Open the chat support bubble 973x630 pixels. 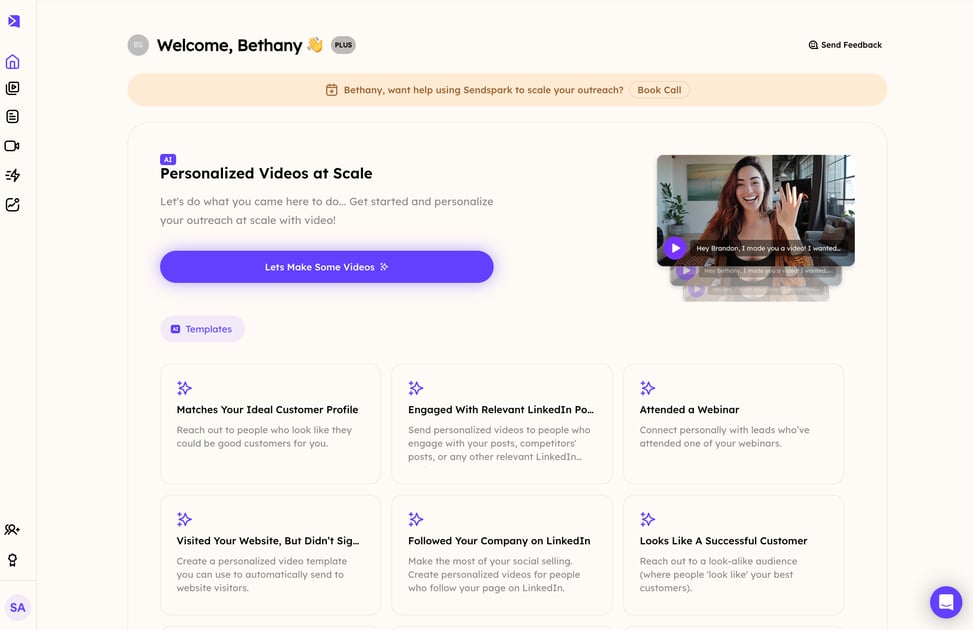click(x=945, y=602)
